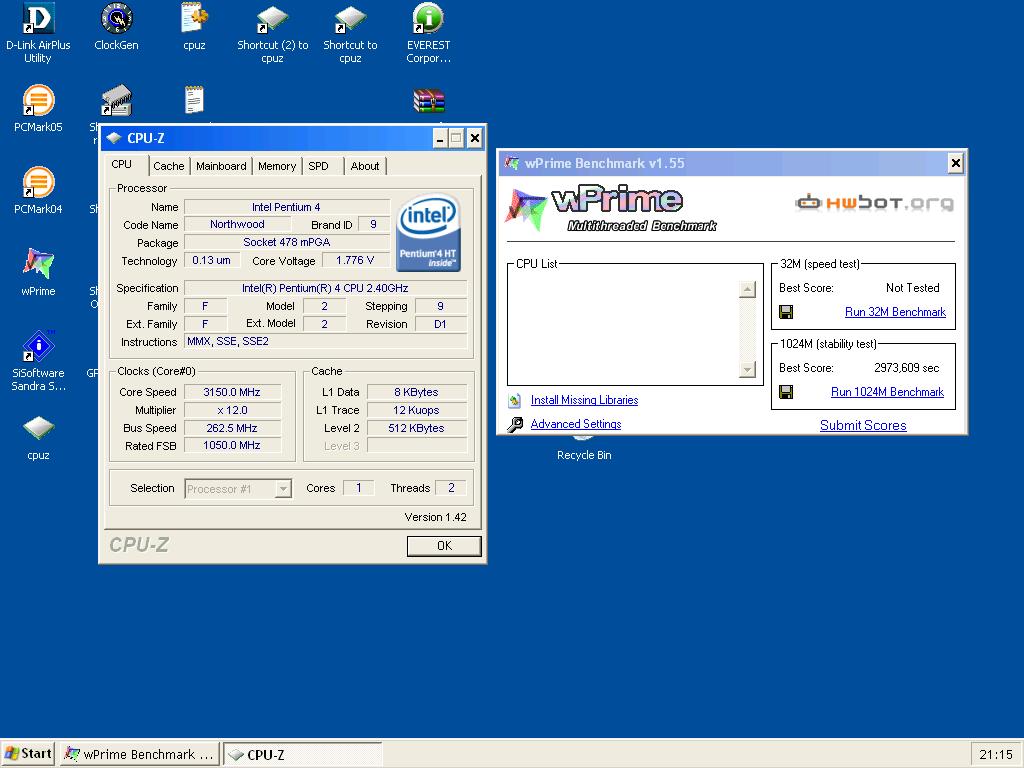Select the CPU-Z taskbar button
This screenshot has height=768, width=1024.
pos(302,754)
